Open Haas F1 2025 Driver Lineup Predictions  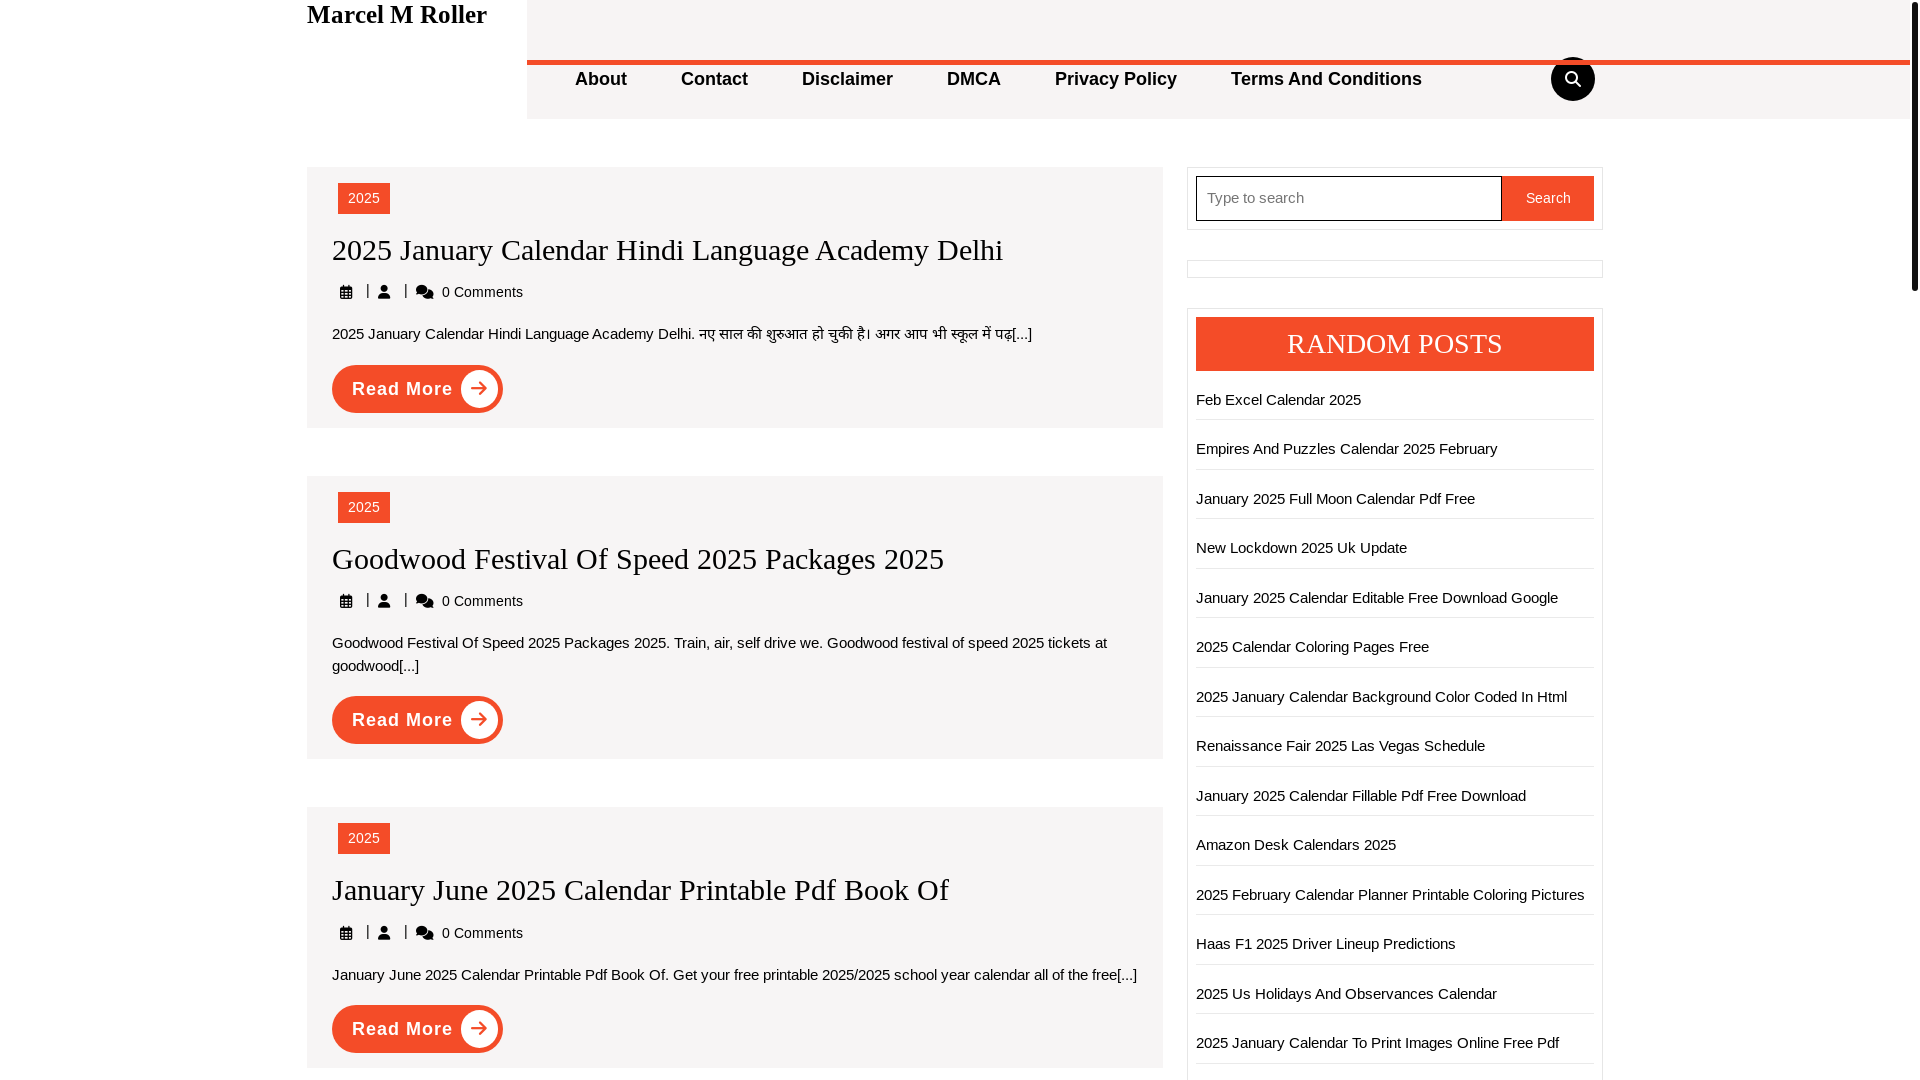(1325, 943)
